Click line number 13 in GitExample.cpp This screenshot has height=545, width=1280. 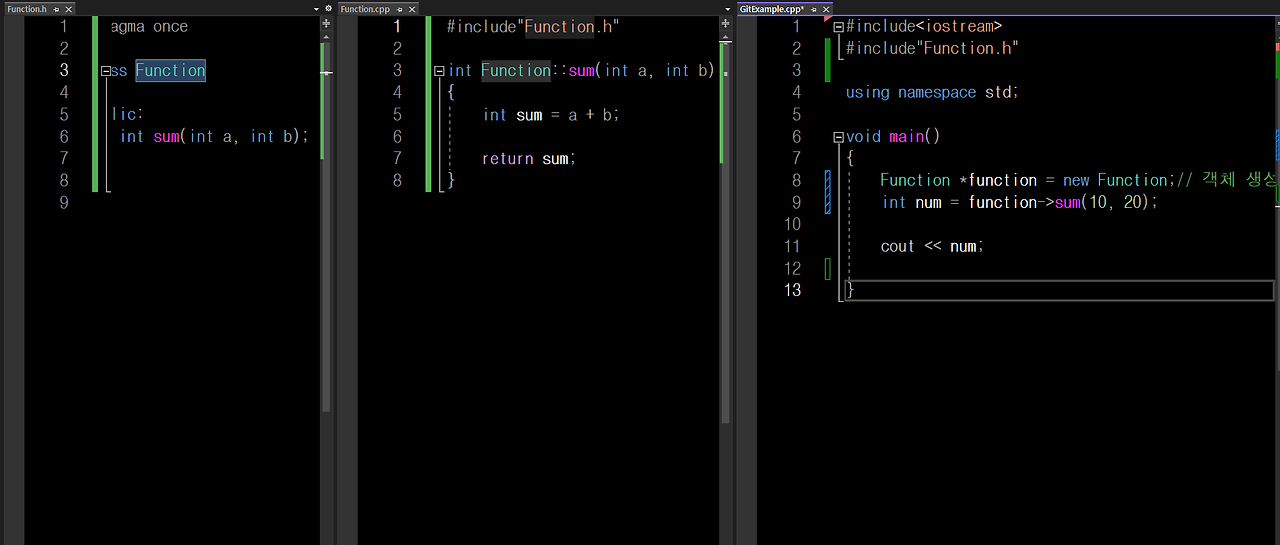pyautogui.click(x=792, y=290)
